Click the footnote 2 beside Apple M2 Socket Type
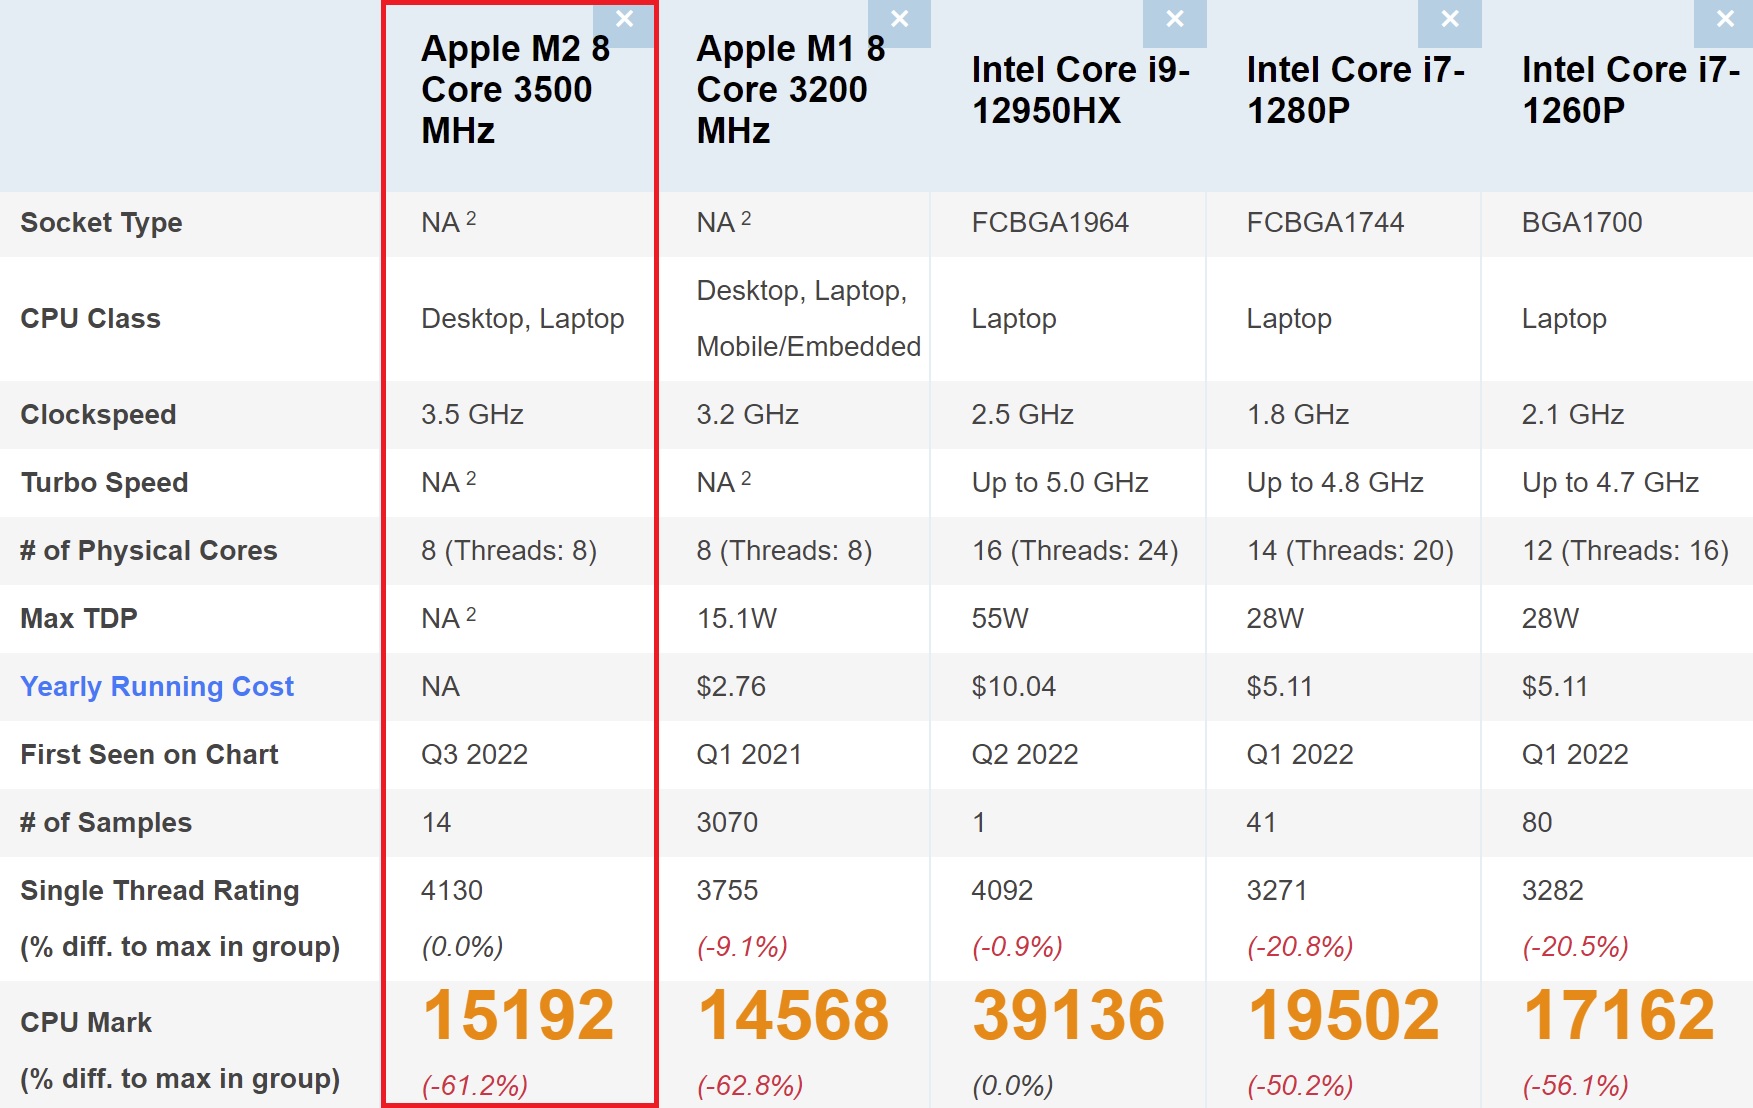This screenshot has width=1753, height=1108. pyautogui.click(x=471, y=217)
